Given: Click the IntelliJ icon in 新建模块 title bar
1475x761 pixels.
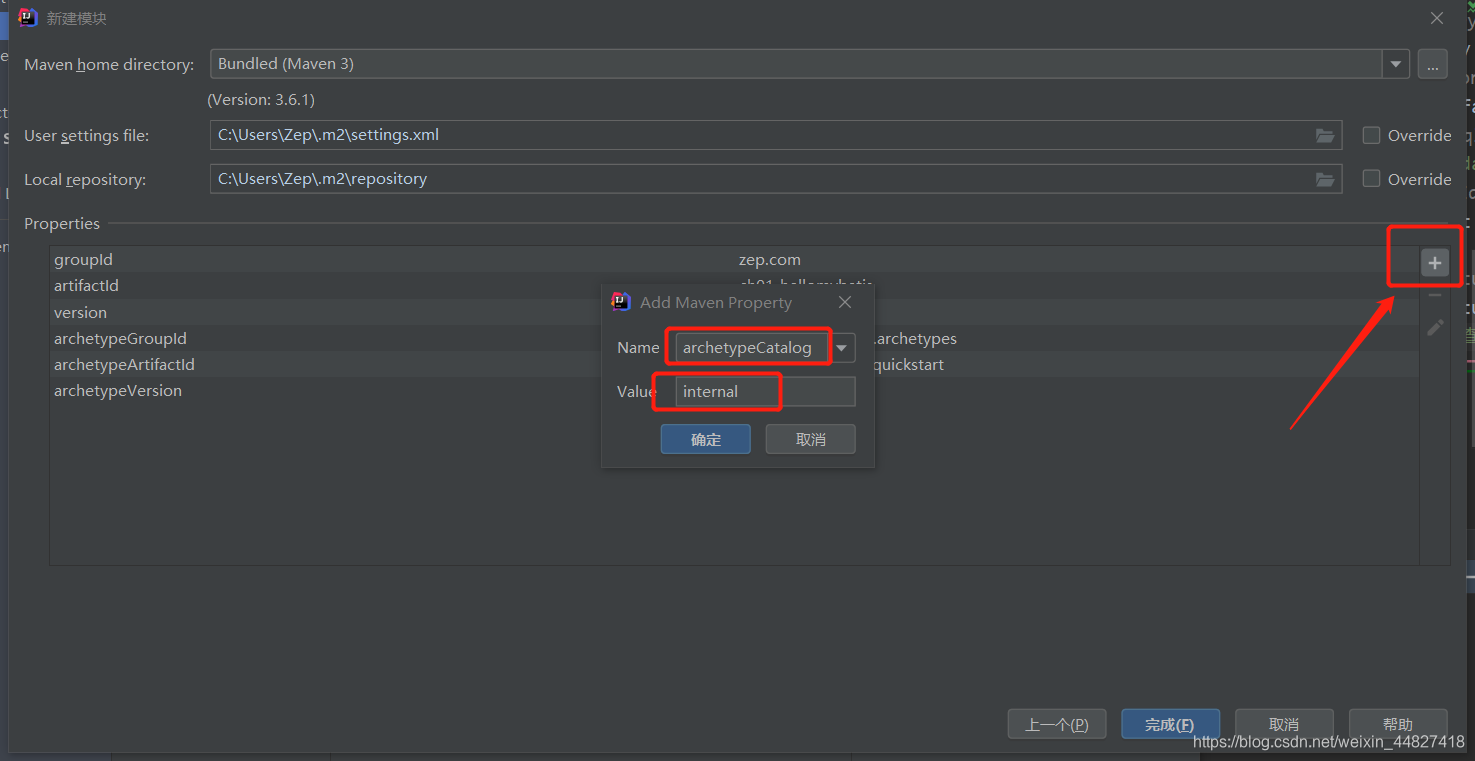Looking at the screenshot, I should click(28, 18).
